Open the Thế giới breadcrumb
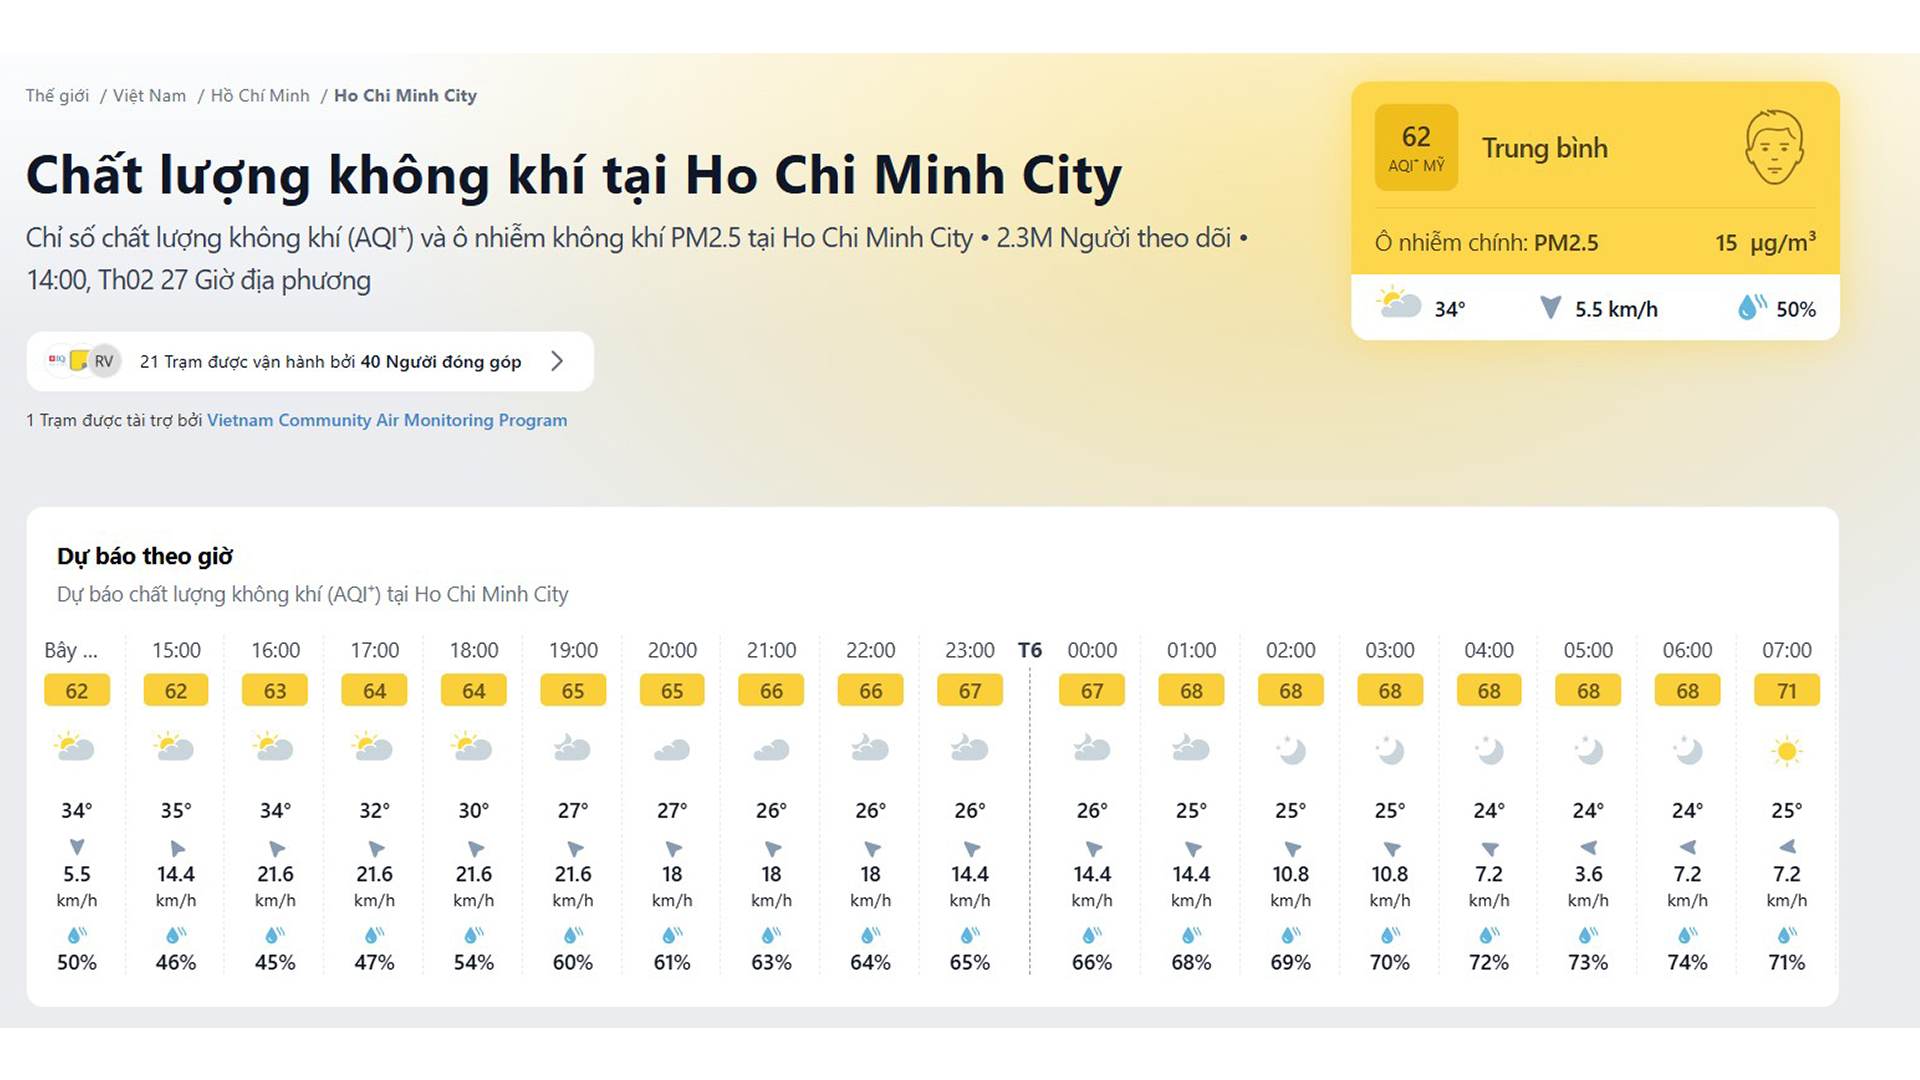 coord(57,96)
